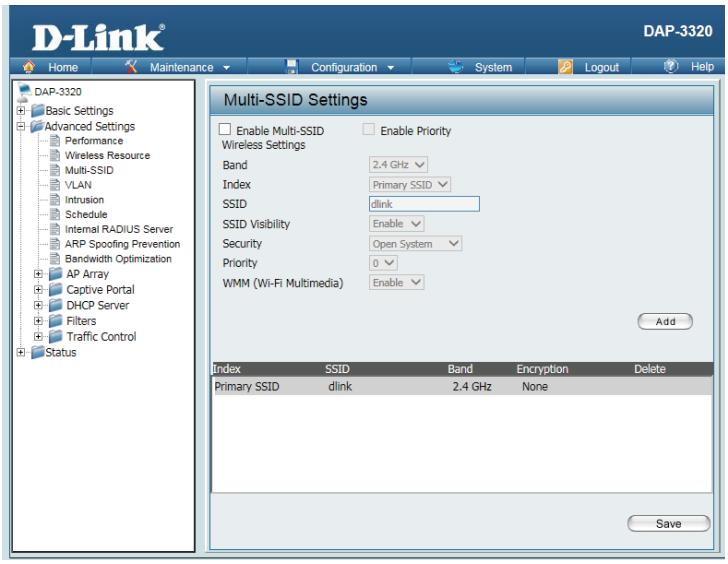
Task: Open the Maintenance menu
Action: [182, 67]
